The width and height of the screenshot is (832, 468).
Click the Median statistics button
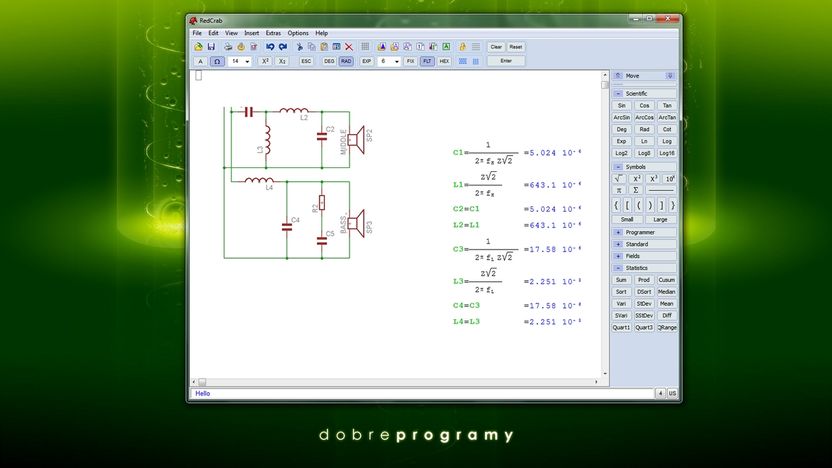(x=666, y=292)
